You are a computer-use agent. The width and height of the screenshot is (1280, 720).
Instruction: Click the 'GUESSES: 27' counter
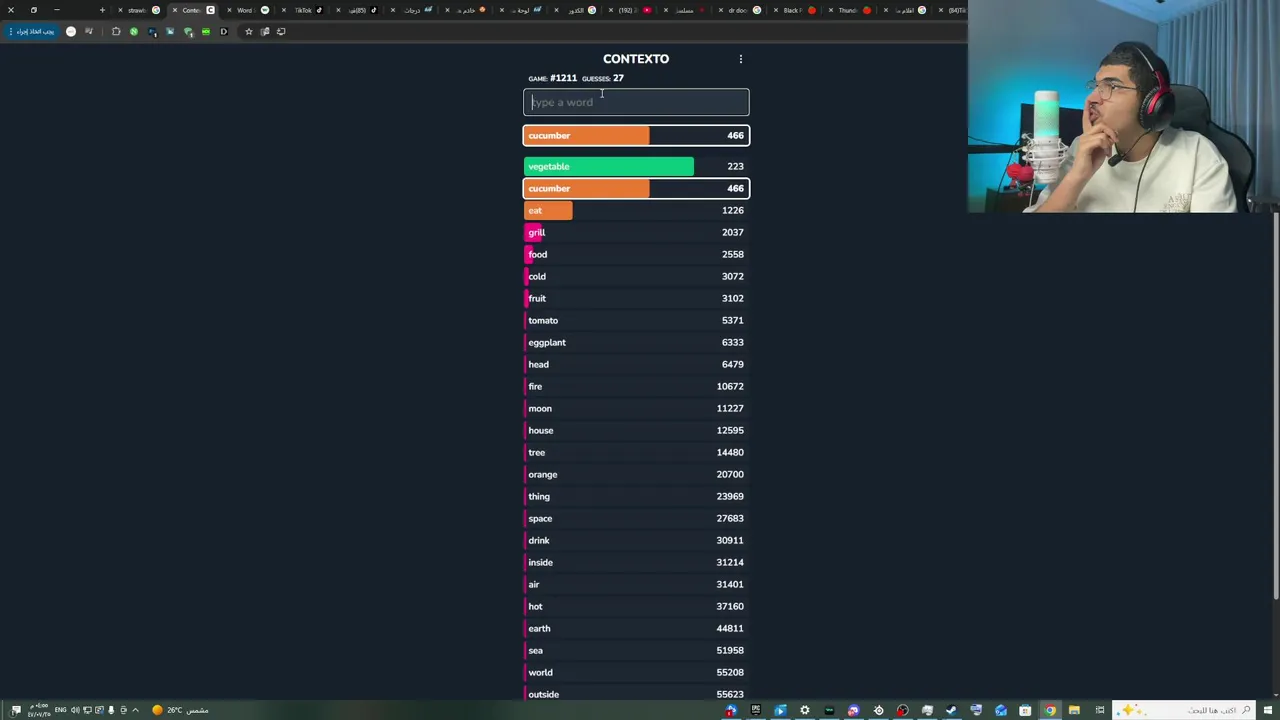(x=603, y=78)
